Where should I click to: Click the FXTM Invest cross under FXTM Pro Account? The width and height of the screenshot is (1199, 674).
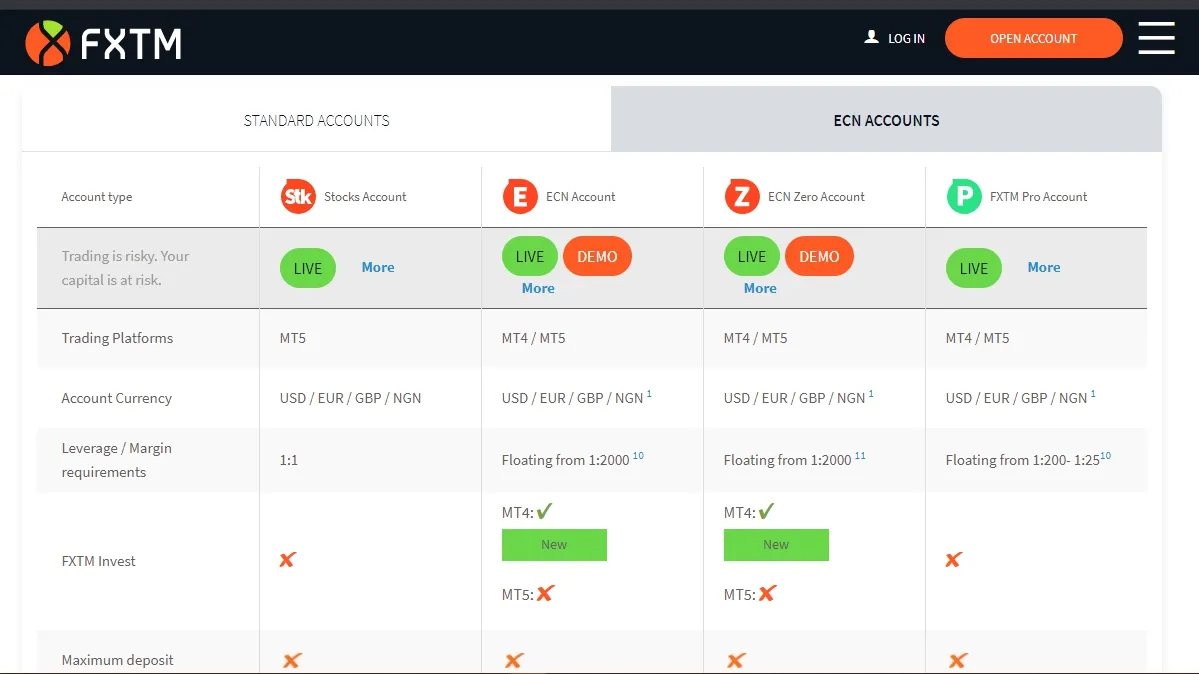point(953,560)
